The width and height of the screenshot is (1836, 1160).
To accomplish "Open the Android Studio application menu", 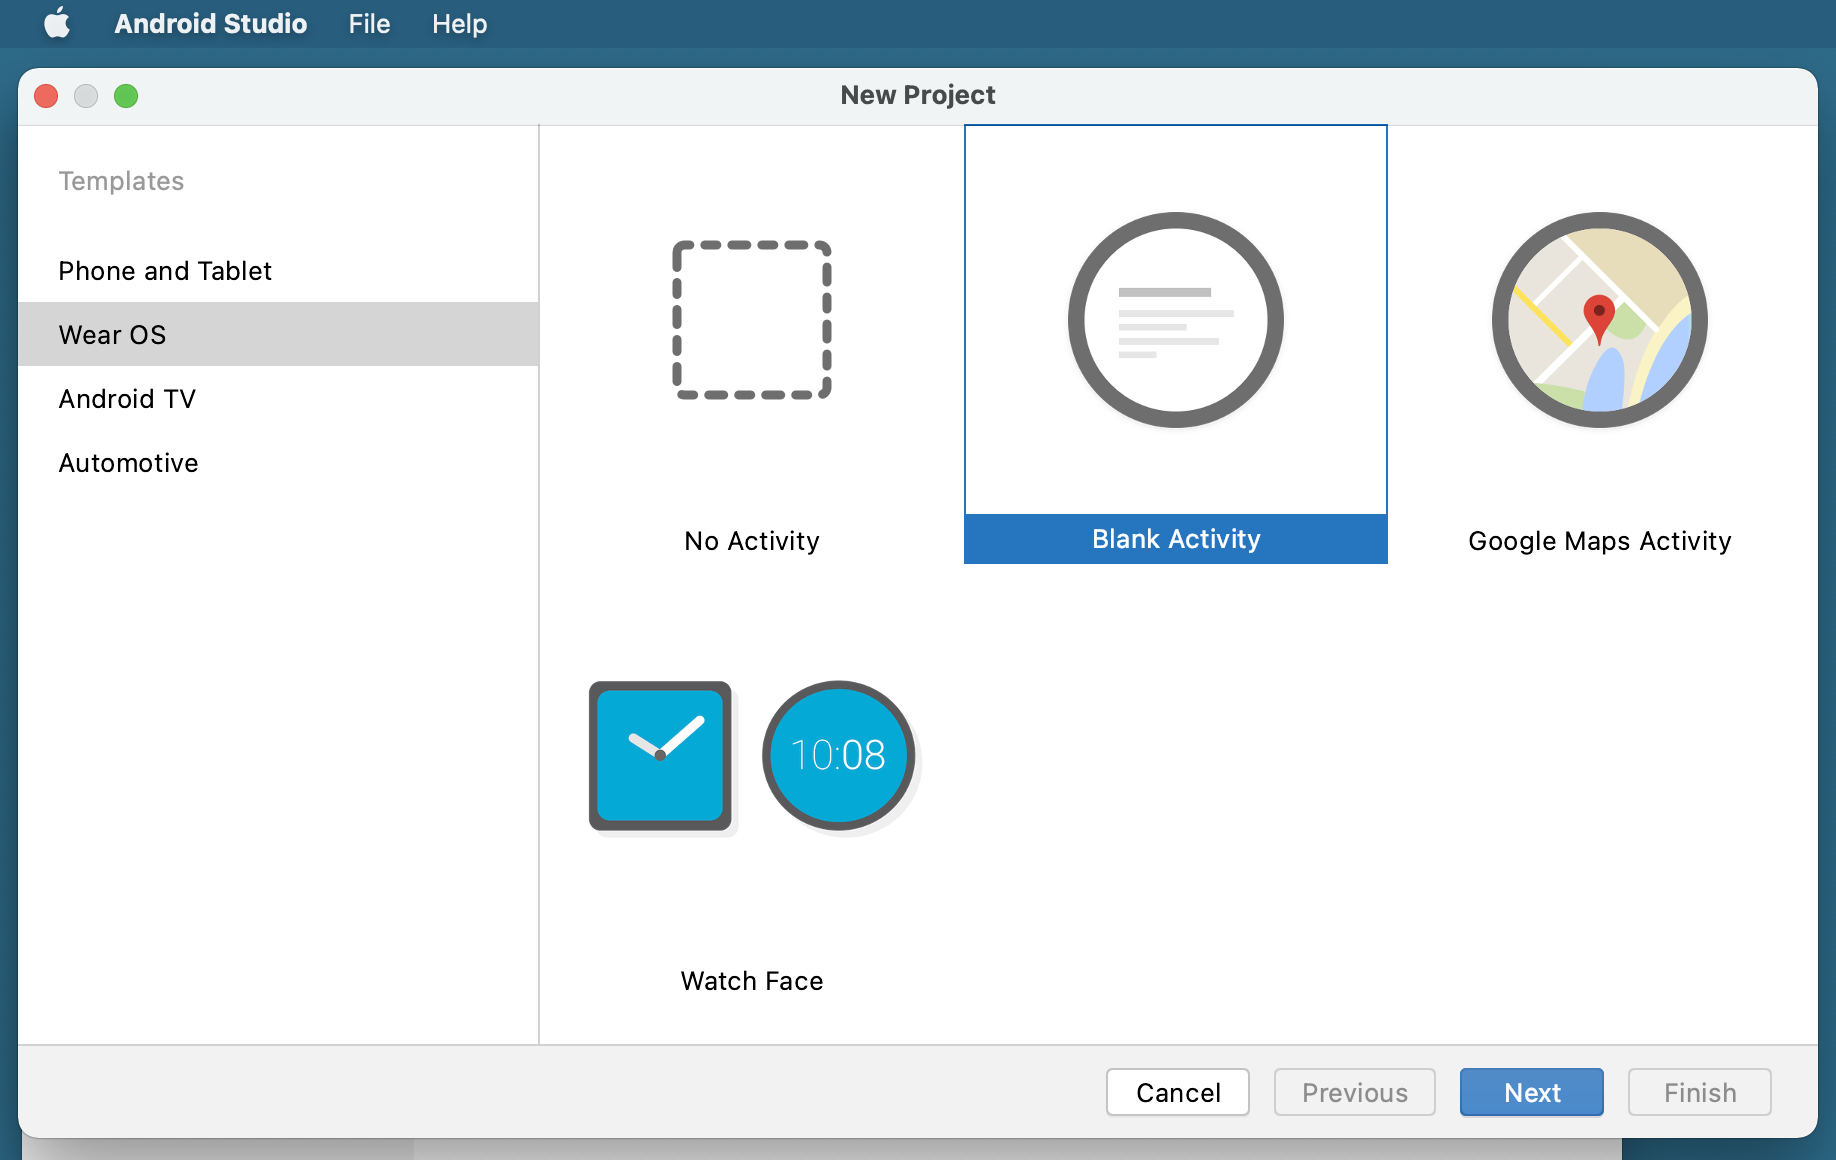I will coord(210,23).
